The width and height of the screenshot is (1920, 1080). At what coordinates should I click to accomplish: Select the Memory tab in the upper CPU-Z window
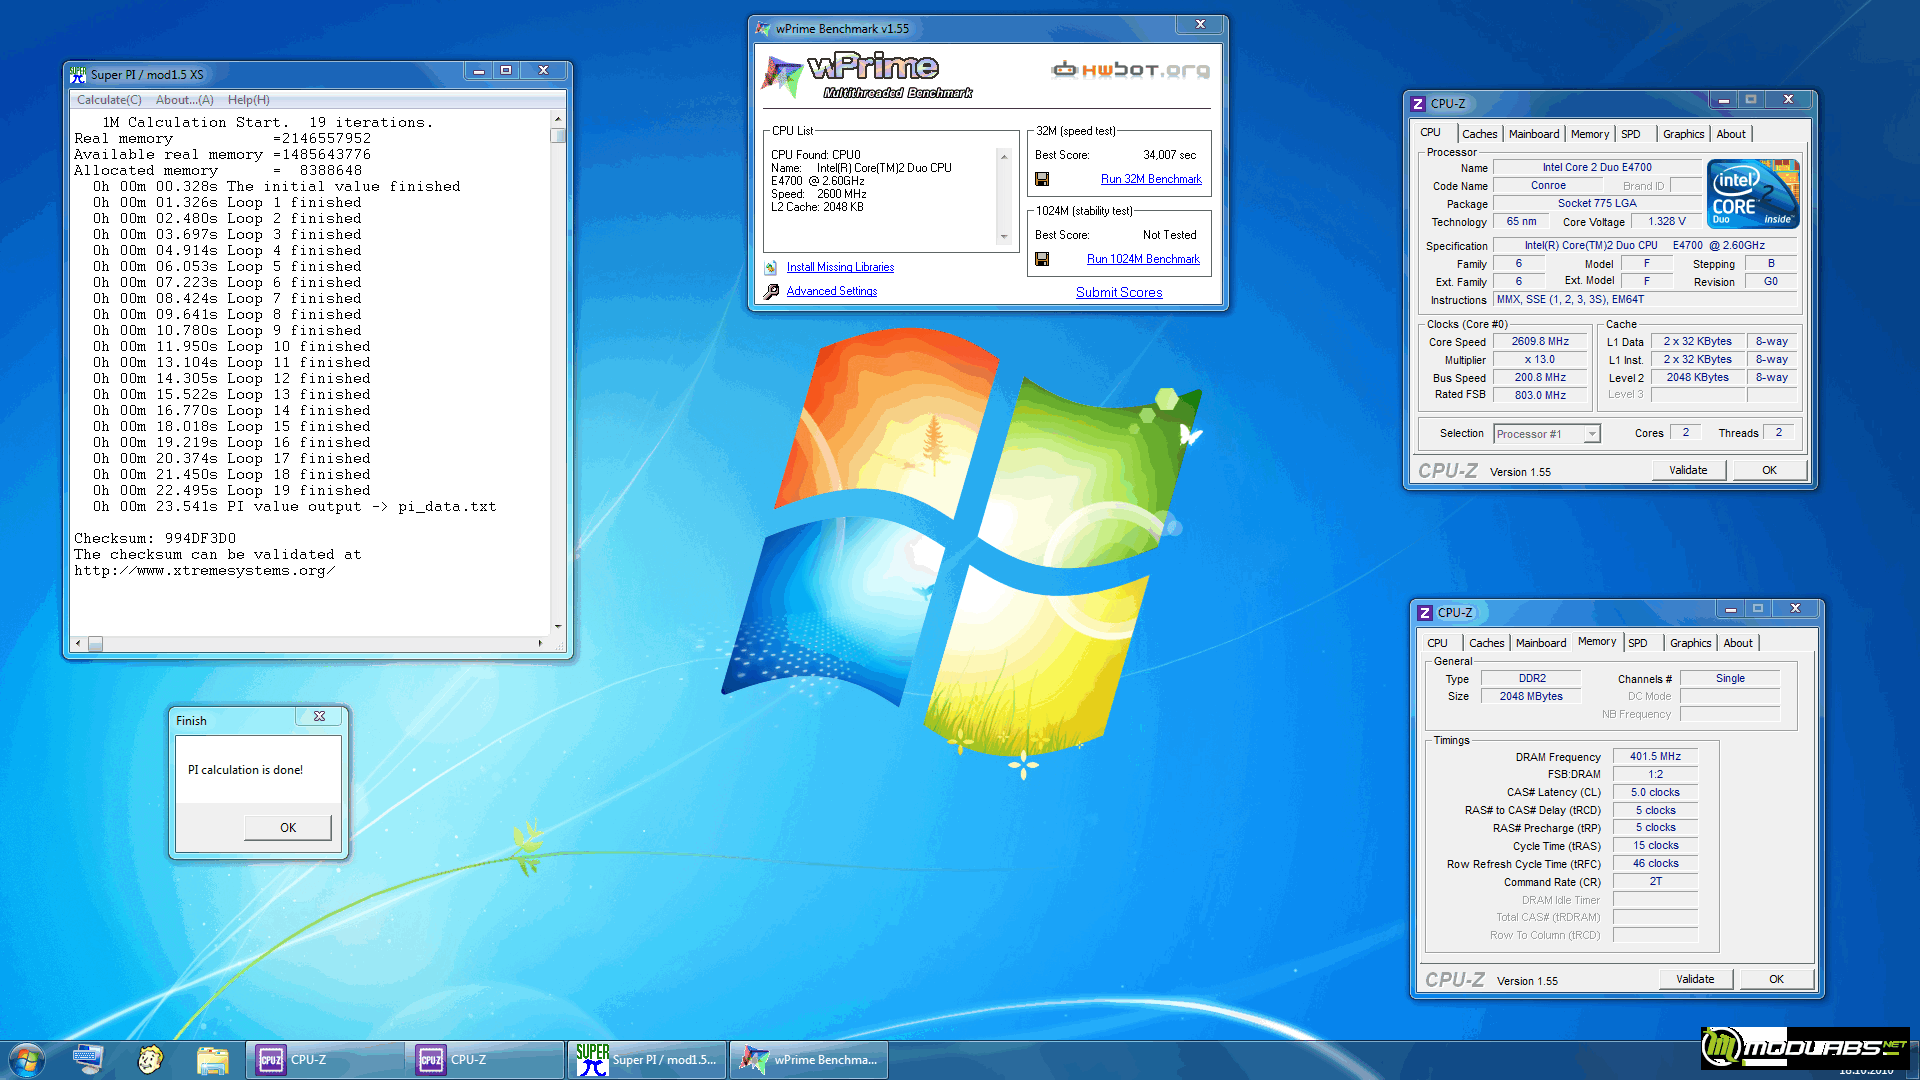[1590, 134]
